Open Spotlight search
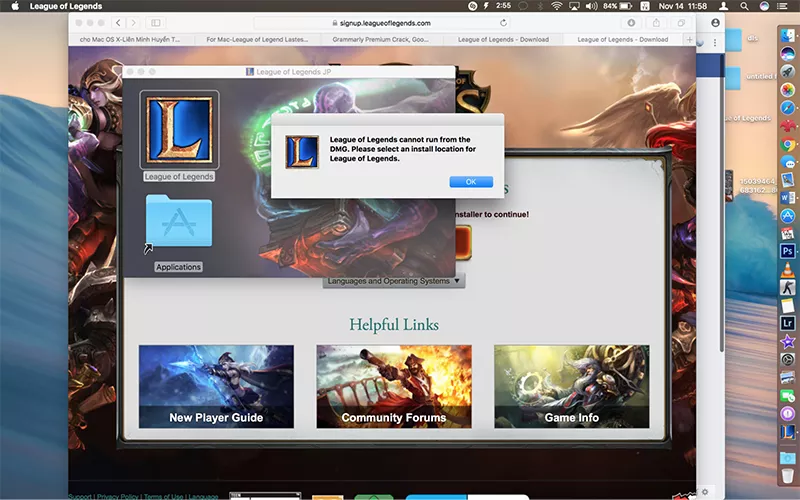This screenshot has width=800, height=500. point(744,6)
